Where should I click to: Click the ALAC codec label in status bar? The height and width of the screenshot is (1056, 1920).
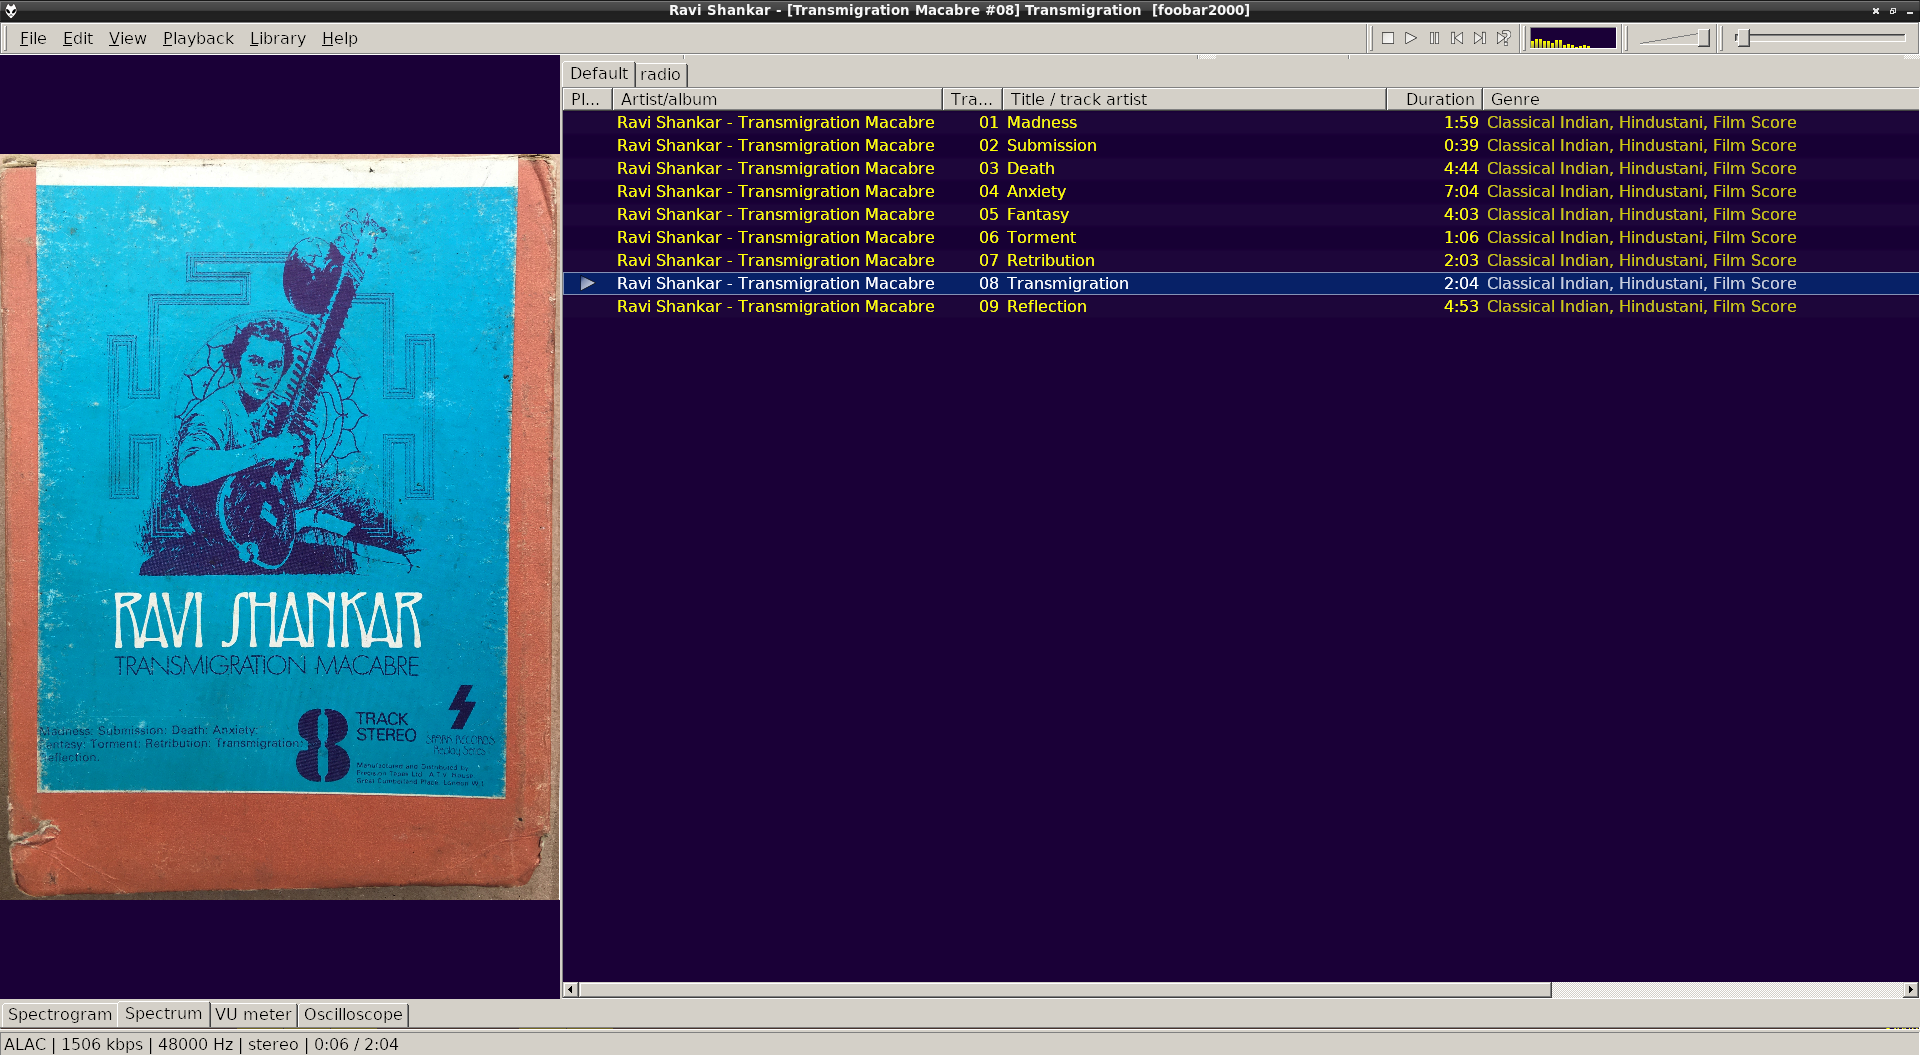[25, 1044]
